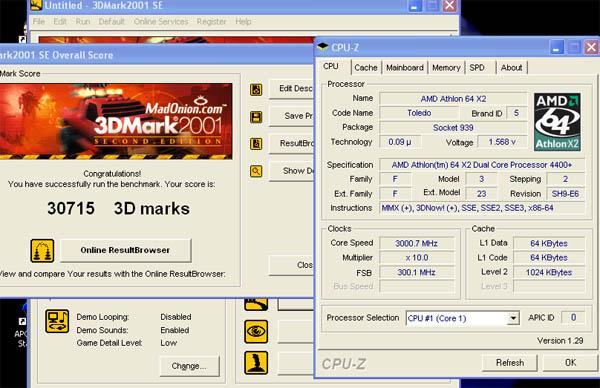Image resolution: width=600 pixels, height=388 pixels.
Task: Click the Close button in score dialog
Action: (x=292, y=265)
